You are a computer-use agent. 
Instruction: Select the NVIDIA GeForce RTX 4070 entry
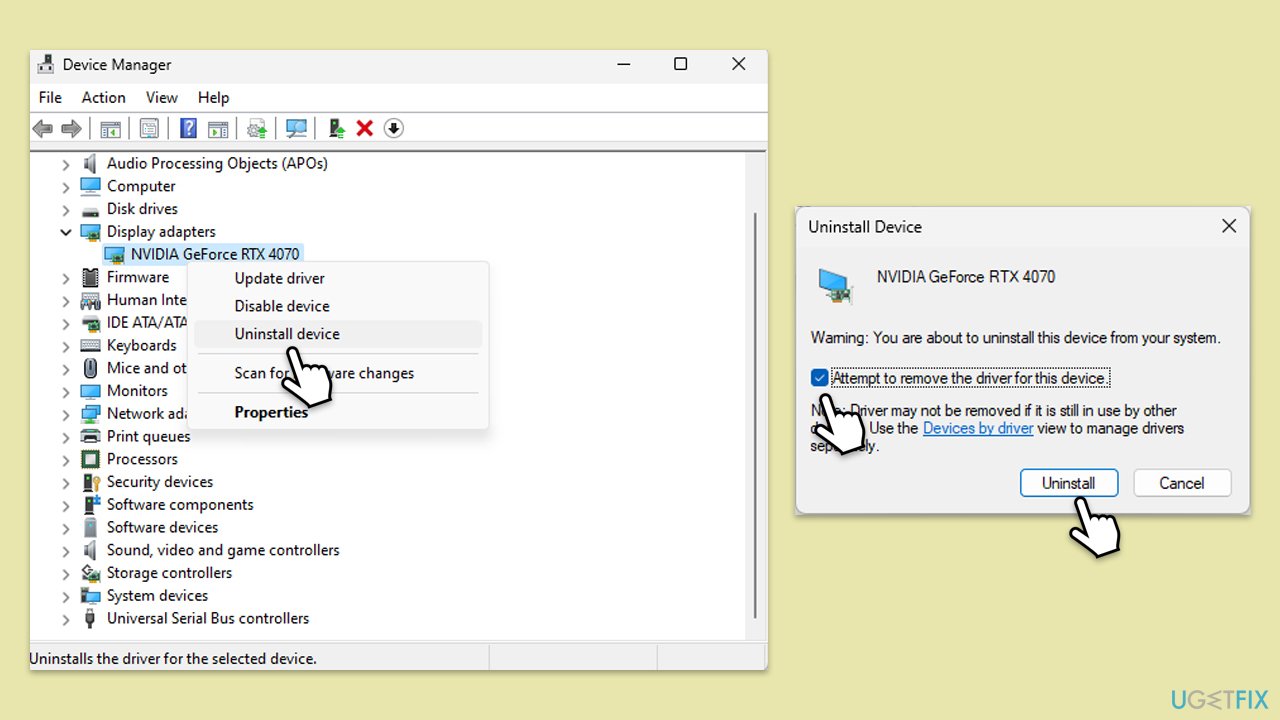(215, 254)
